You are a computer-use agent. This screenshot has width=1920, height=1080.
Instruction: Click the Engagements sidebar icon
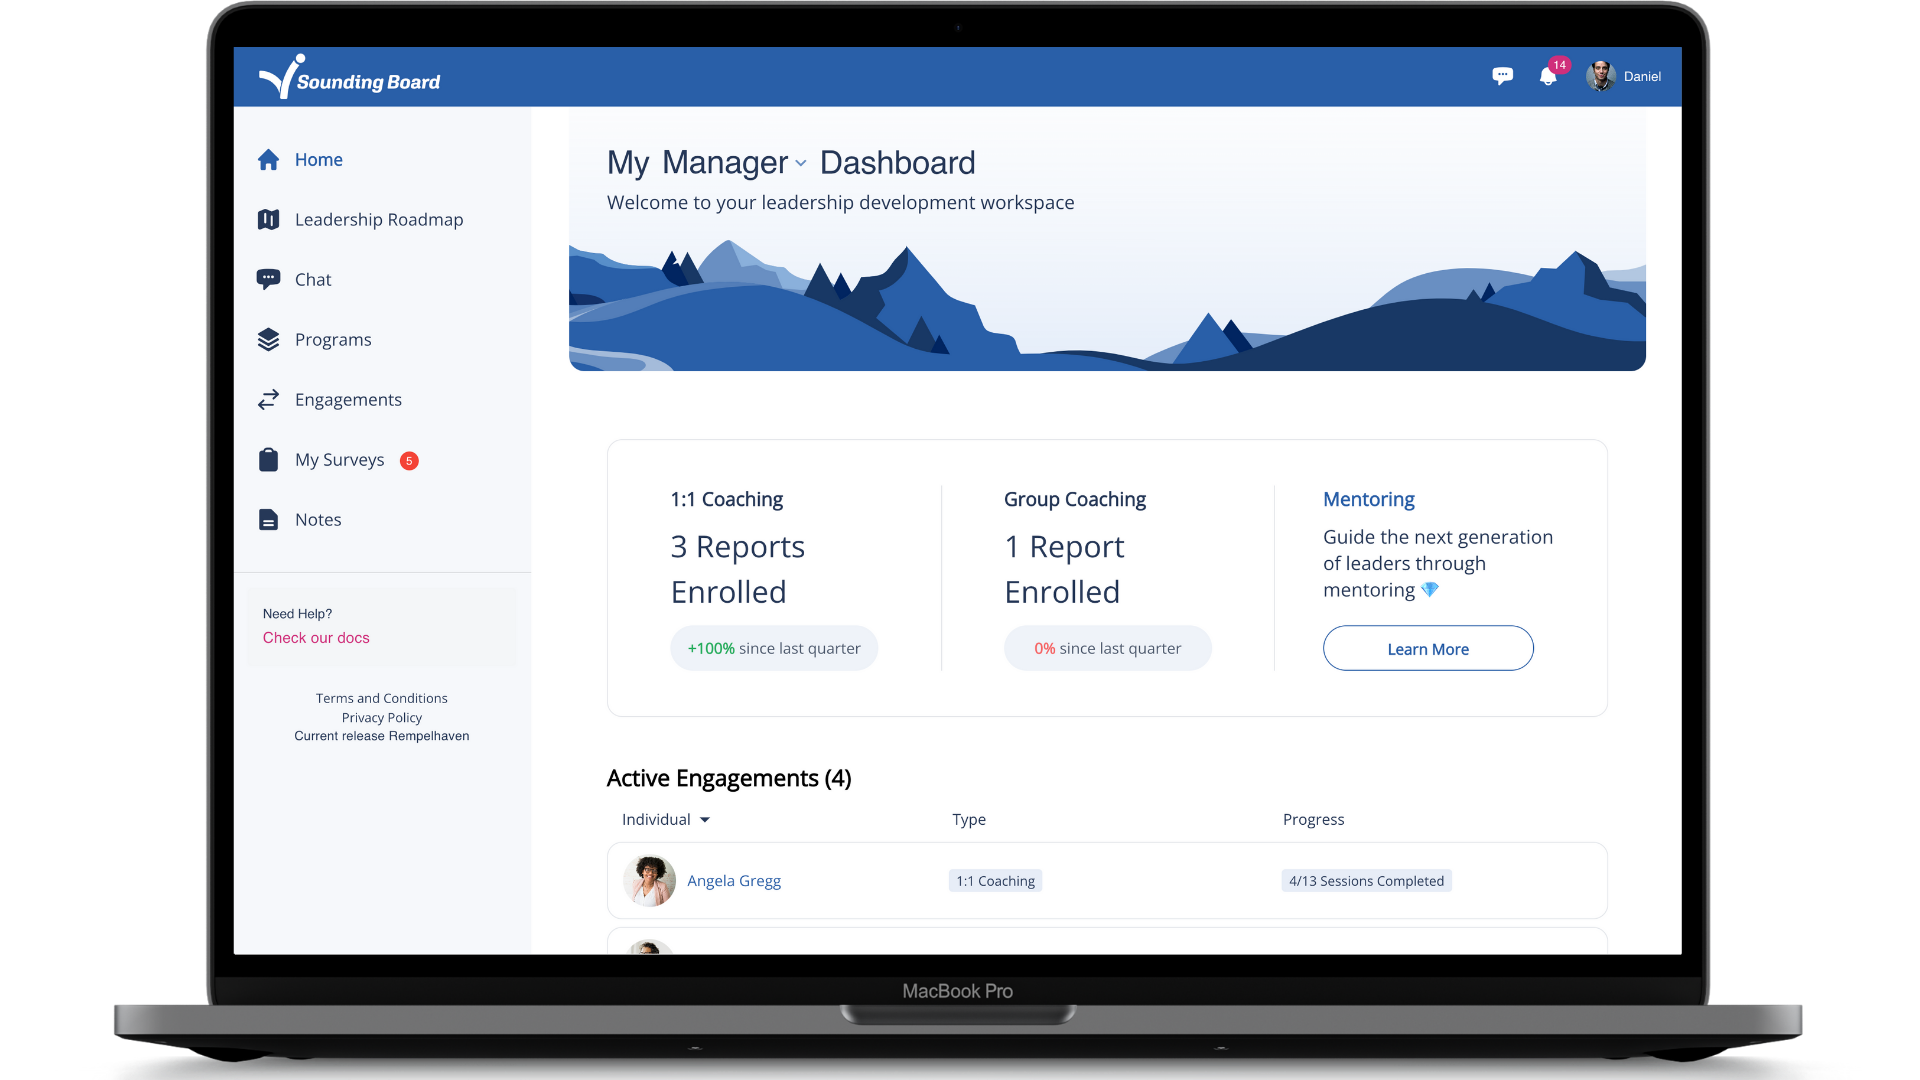[268, 398]
